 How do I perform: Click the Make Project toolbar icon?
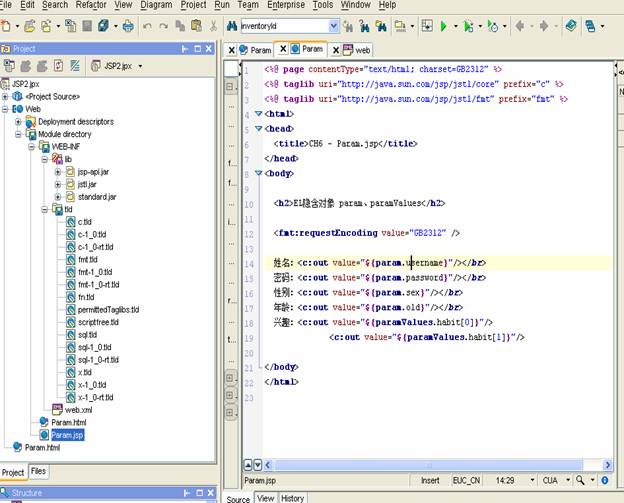pyautogui.click(x=400, y=26)
